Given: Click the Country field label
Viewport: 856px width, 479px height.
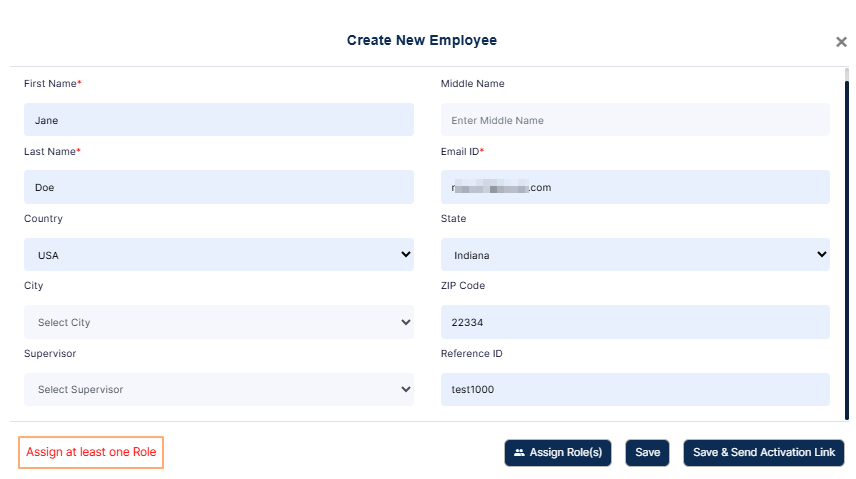Looking at the screenshot, I should click(x=43, y=218).
